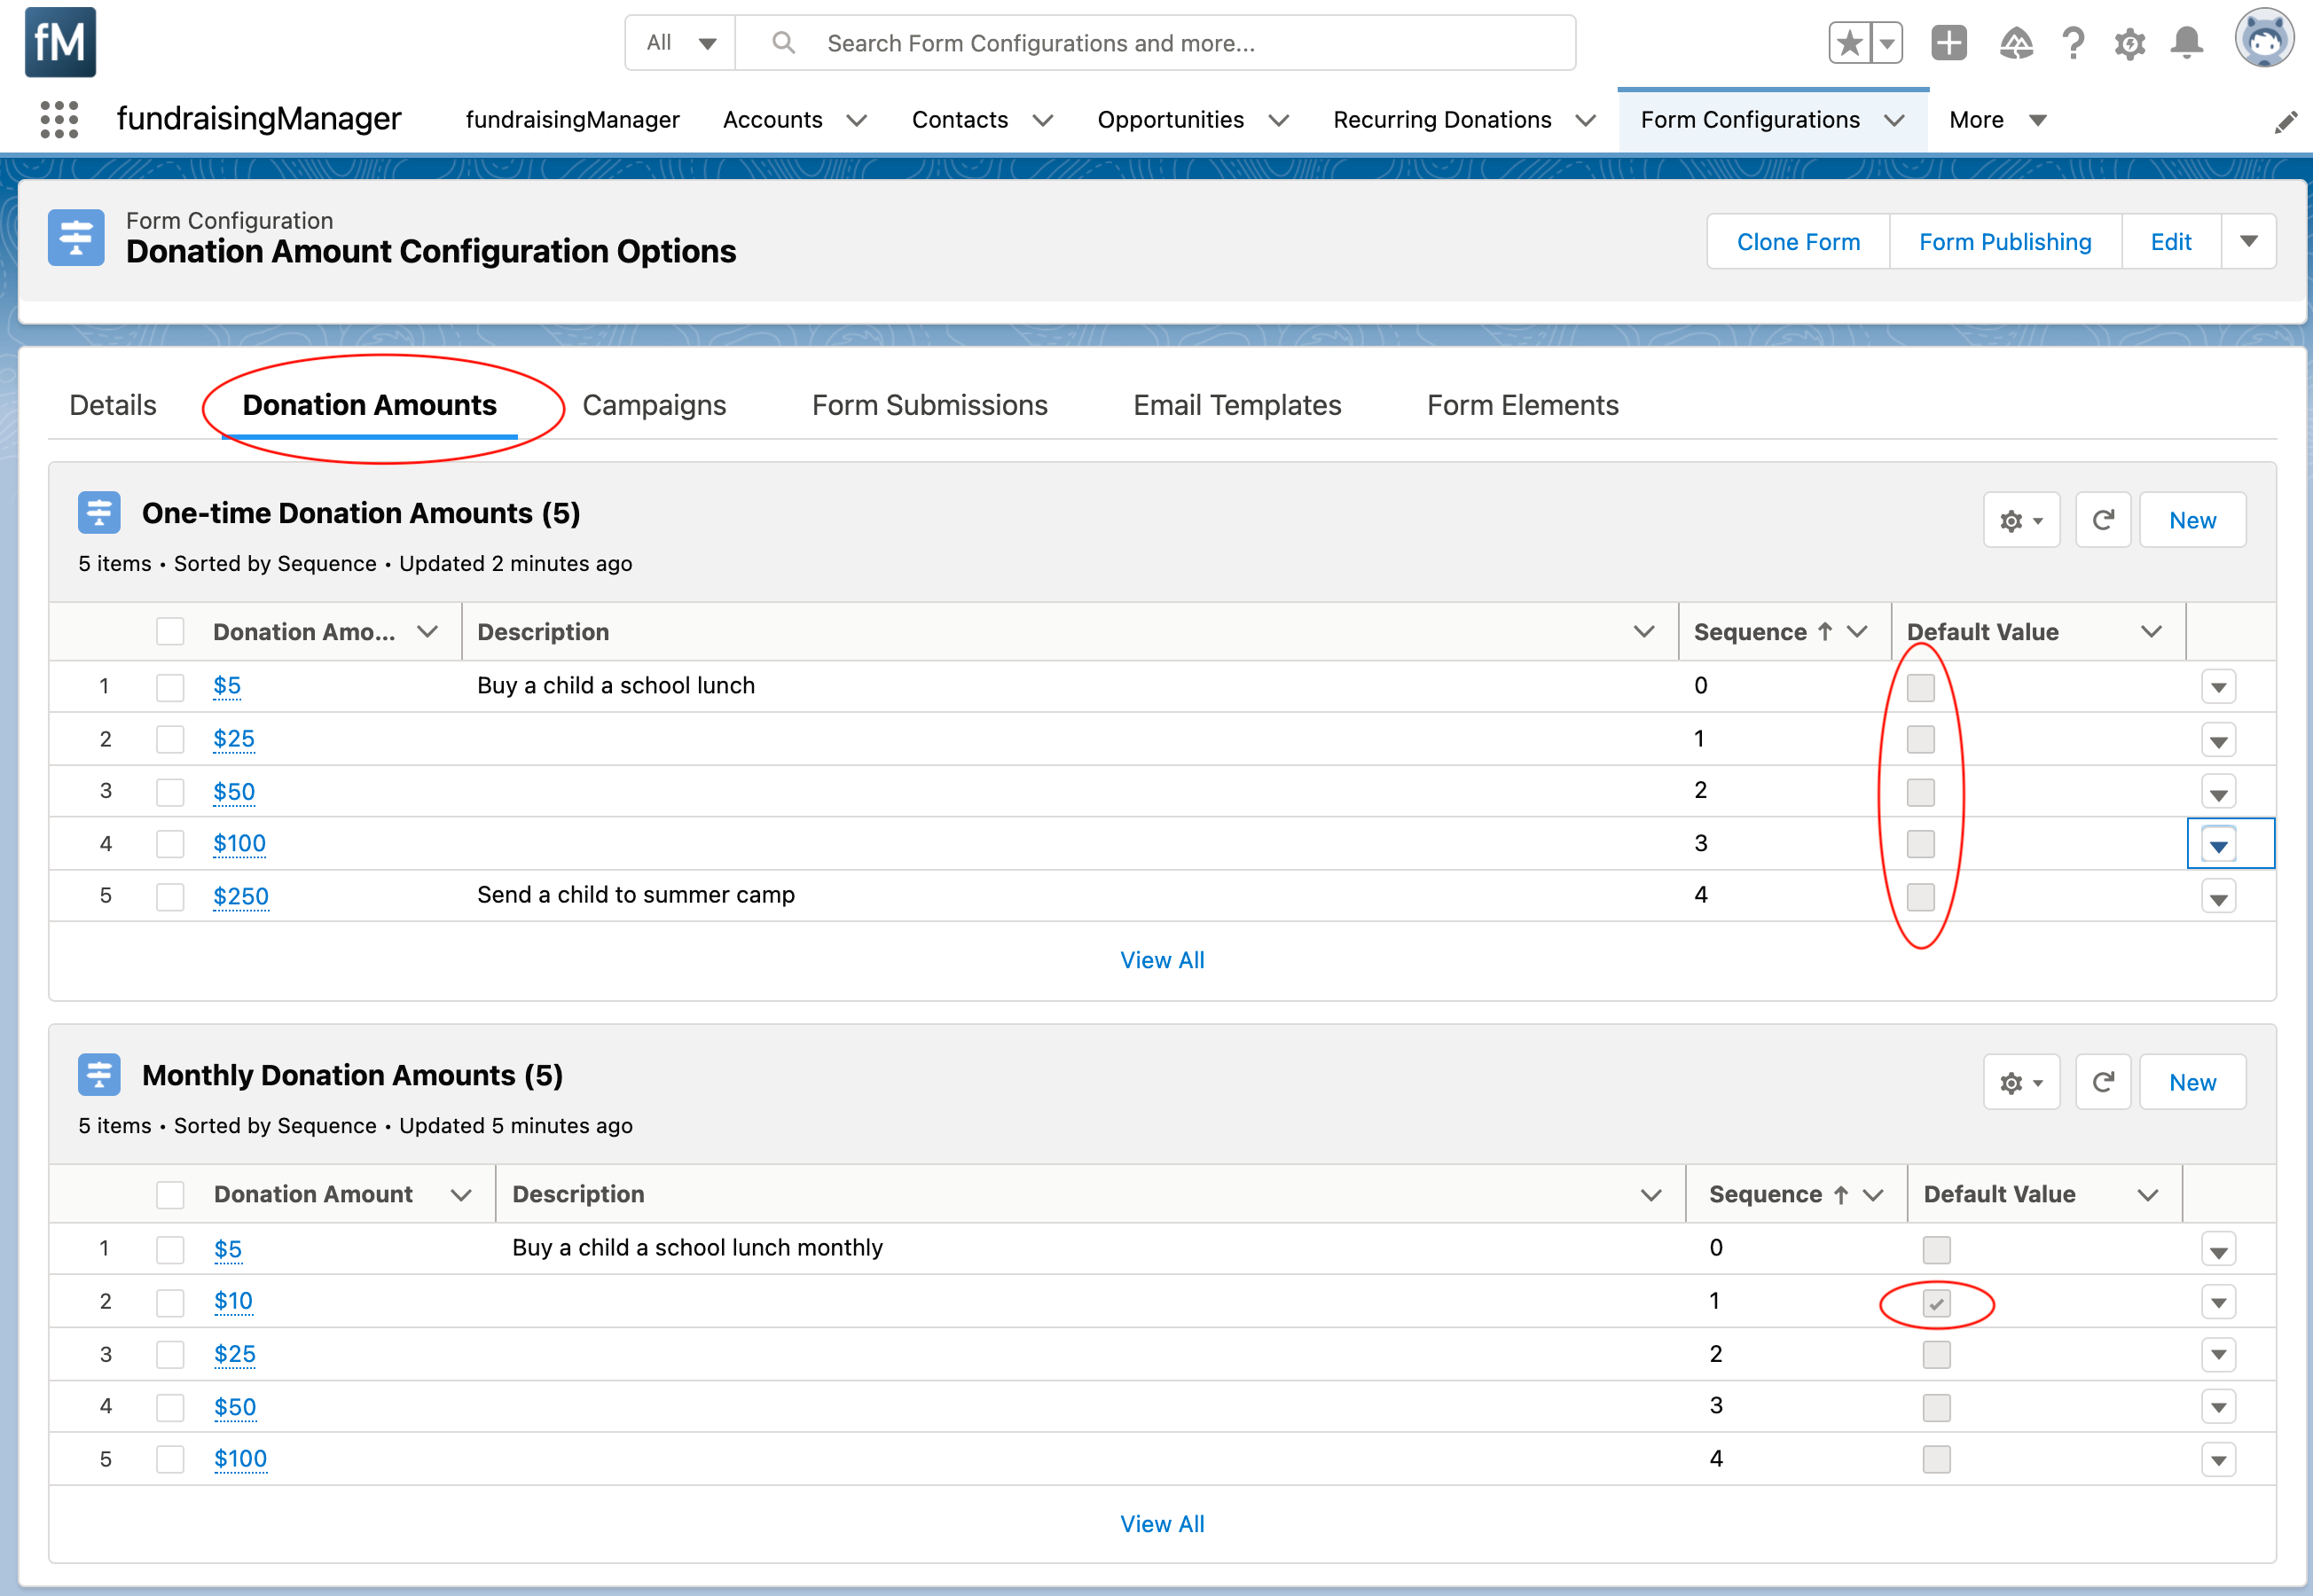Viewport: 2313px width, 1596px height.
Task: Open the App Launcher grid icon
Action: coord(59,119)
